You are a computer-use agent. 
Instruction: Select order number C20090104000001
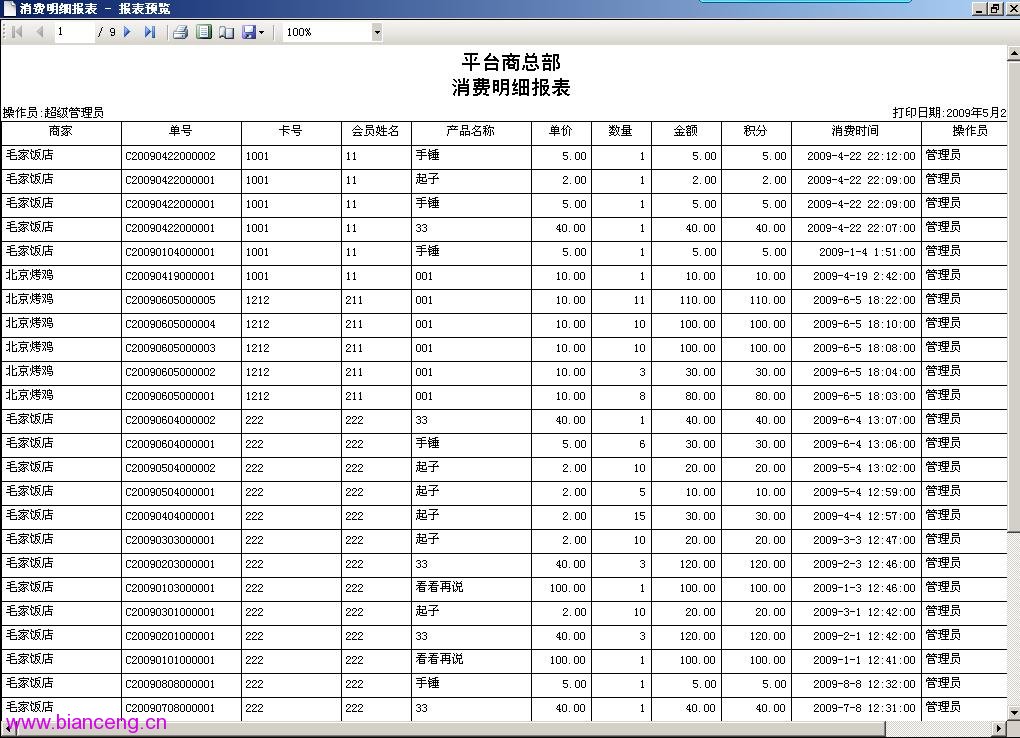click(x=170, y=252)
